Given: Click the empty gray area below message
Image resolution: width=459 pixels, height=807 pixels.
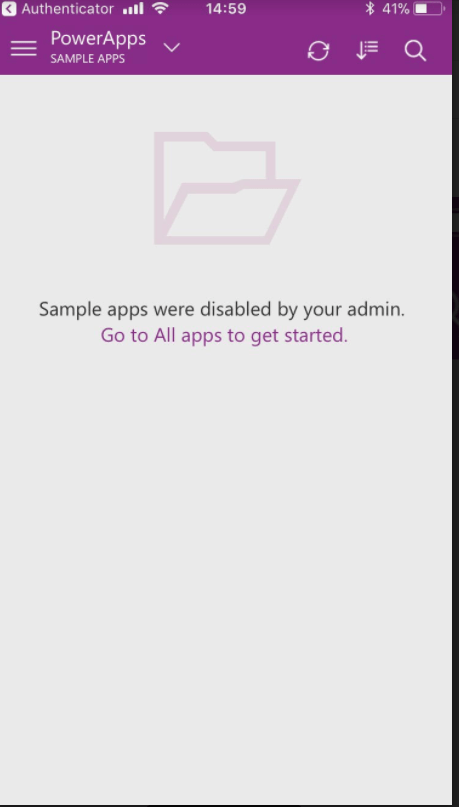Looking at the screenshot, I should tap(226, 566).
